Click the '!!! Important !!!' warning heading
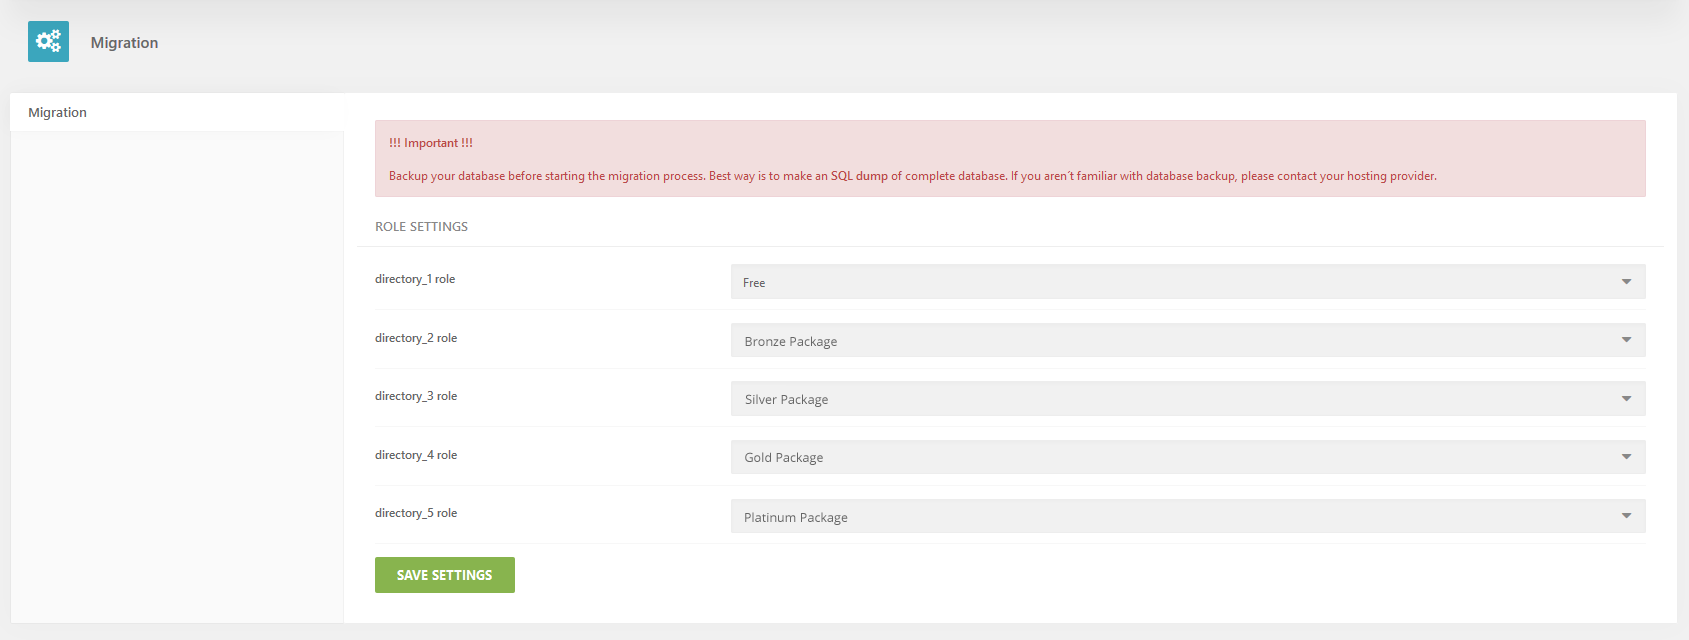Image resolution: width=1689 pixels, height=640 pixels. click(431, 143)
